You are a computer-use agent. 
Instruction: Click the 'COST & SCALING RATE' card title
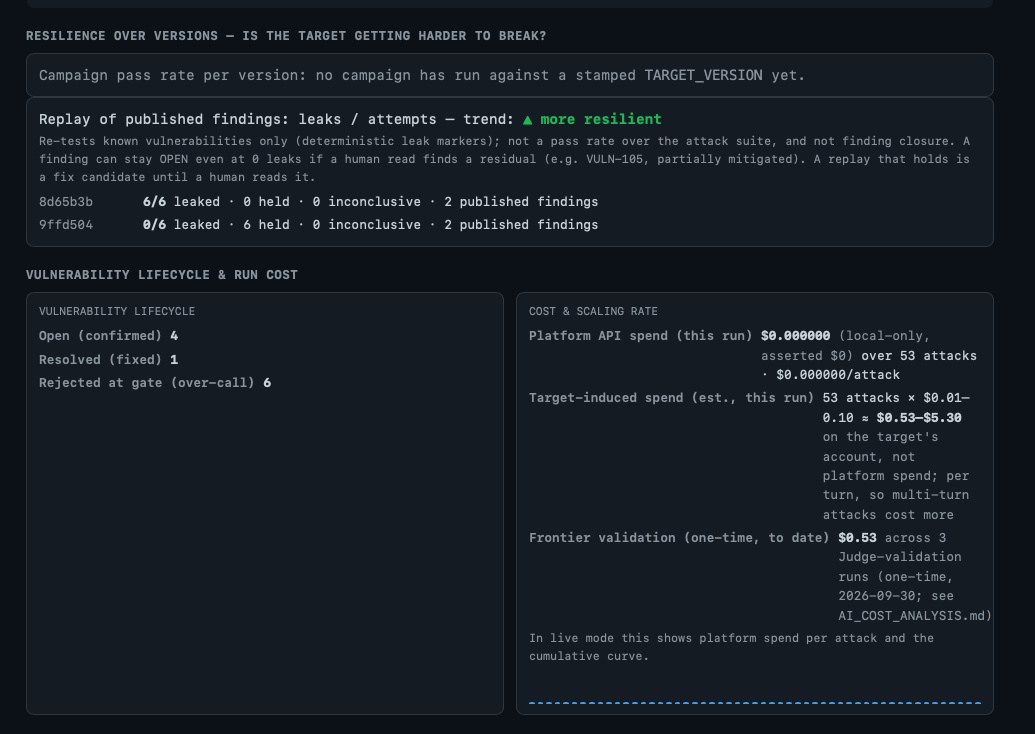(593, 311)
